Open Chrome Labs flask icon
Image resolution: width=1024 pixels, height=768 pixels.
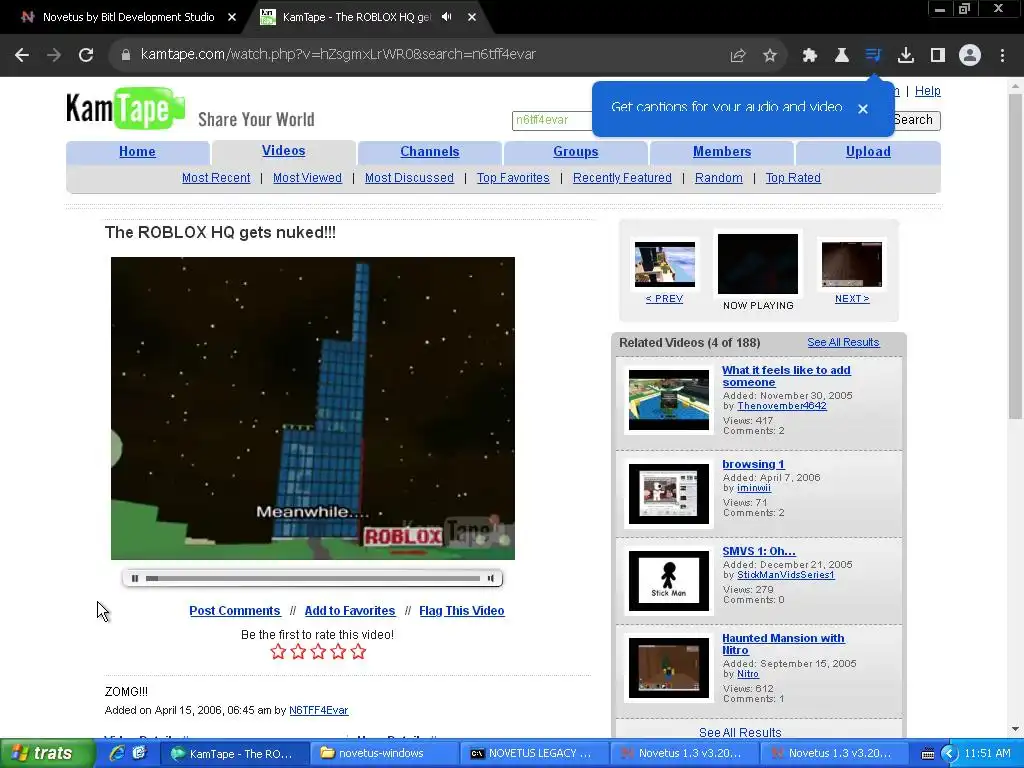coord(842,56)
